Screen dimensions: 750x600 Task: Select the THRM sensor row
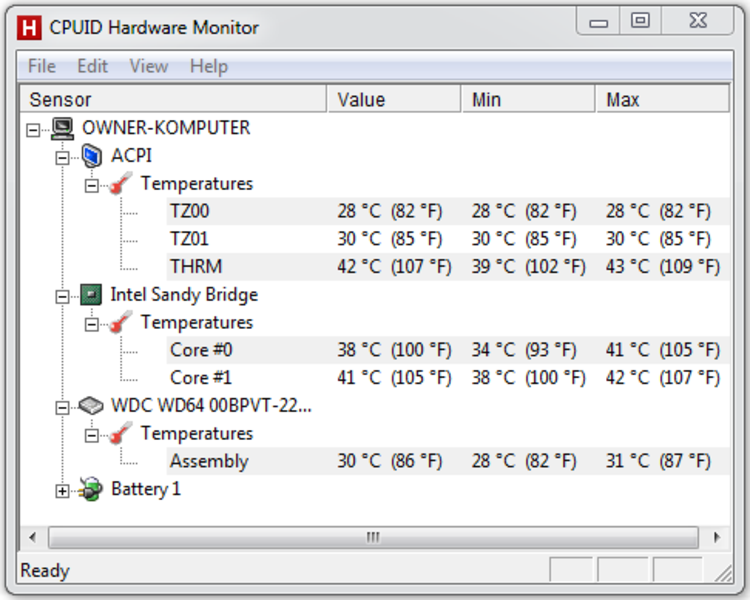[x=448, y=267]
